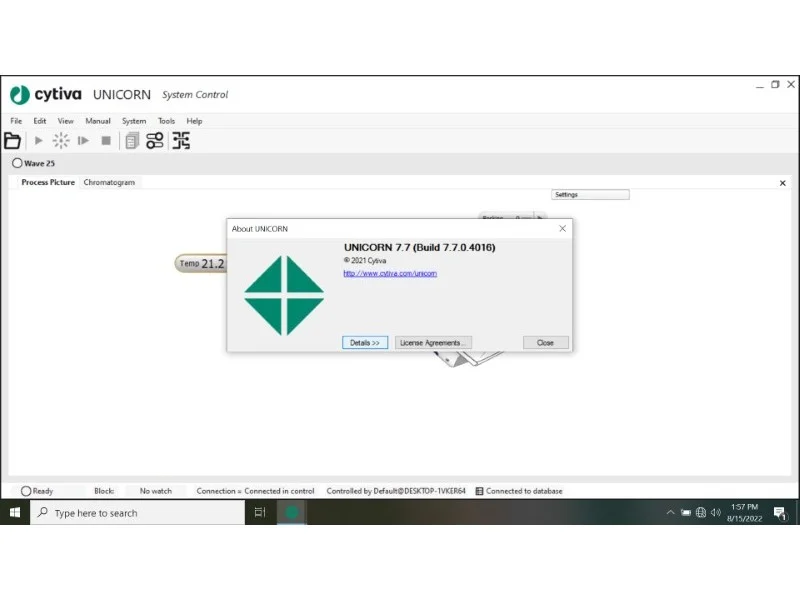This screenshot has width=800, height=600.
Task: Select the Wave 25 system indicator
Action: click(34, 163)
